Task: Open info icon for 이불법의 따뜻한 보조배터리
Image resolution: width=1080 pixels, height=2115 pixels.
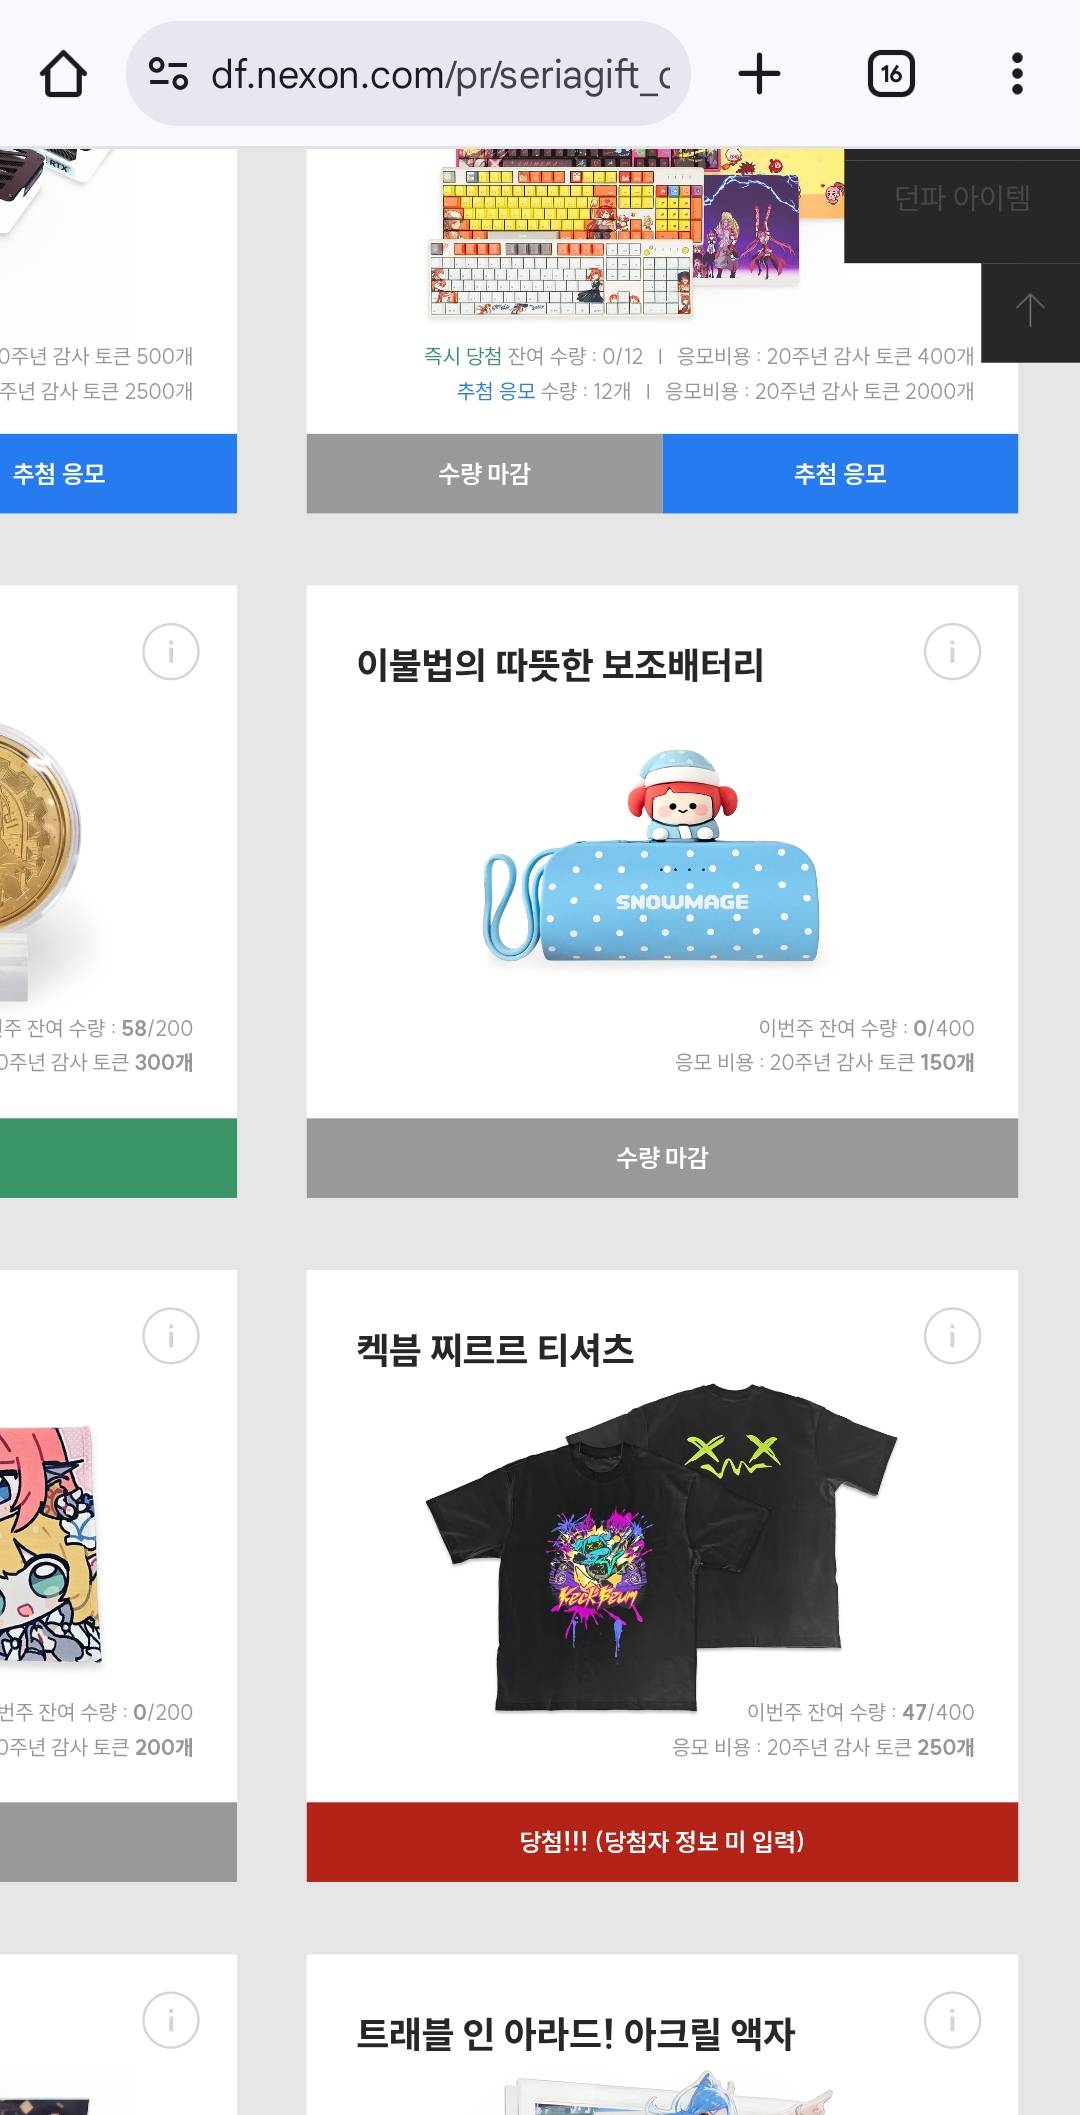Action: [952, 652]
